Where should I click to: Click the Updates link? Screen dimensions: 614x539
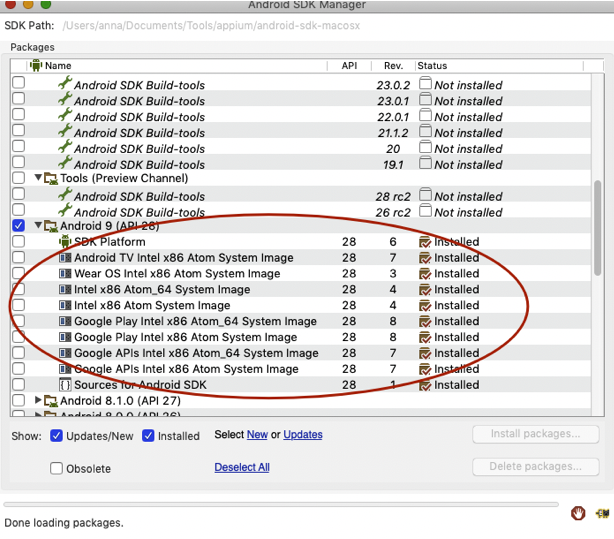[303, 435]
